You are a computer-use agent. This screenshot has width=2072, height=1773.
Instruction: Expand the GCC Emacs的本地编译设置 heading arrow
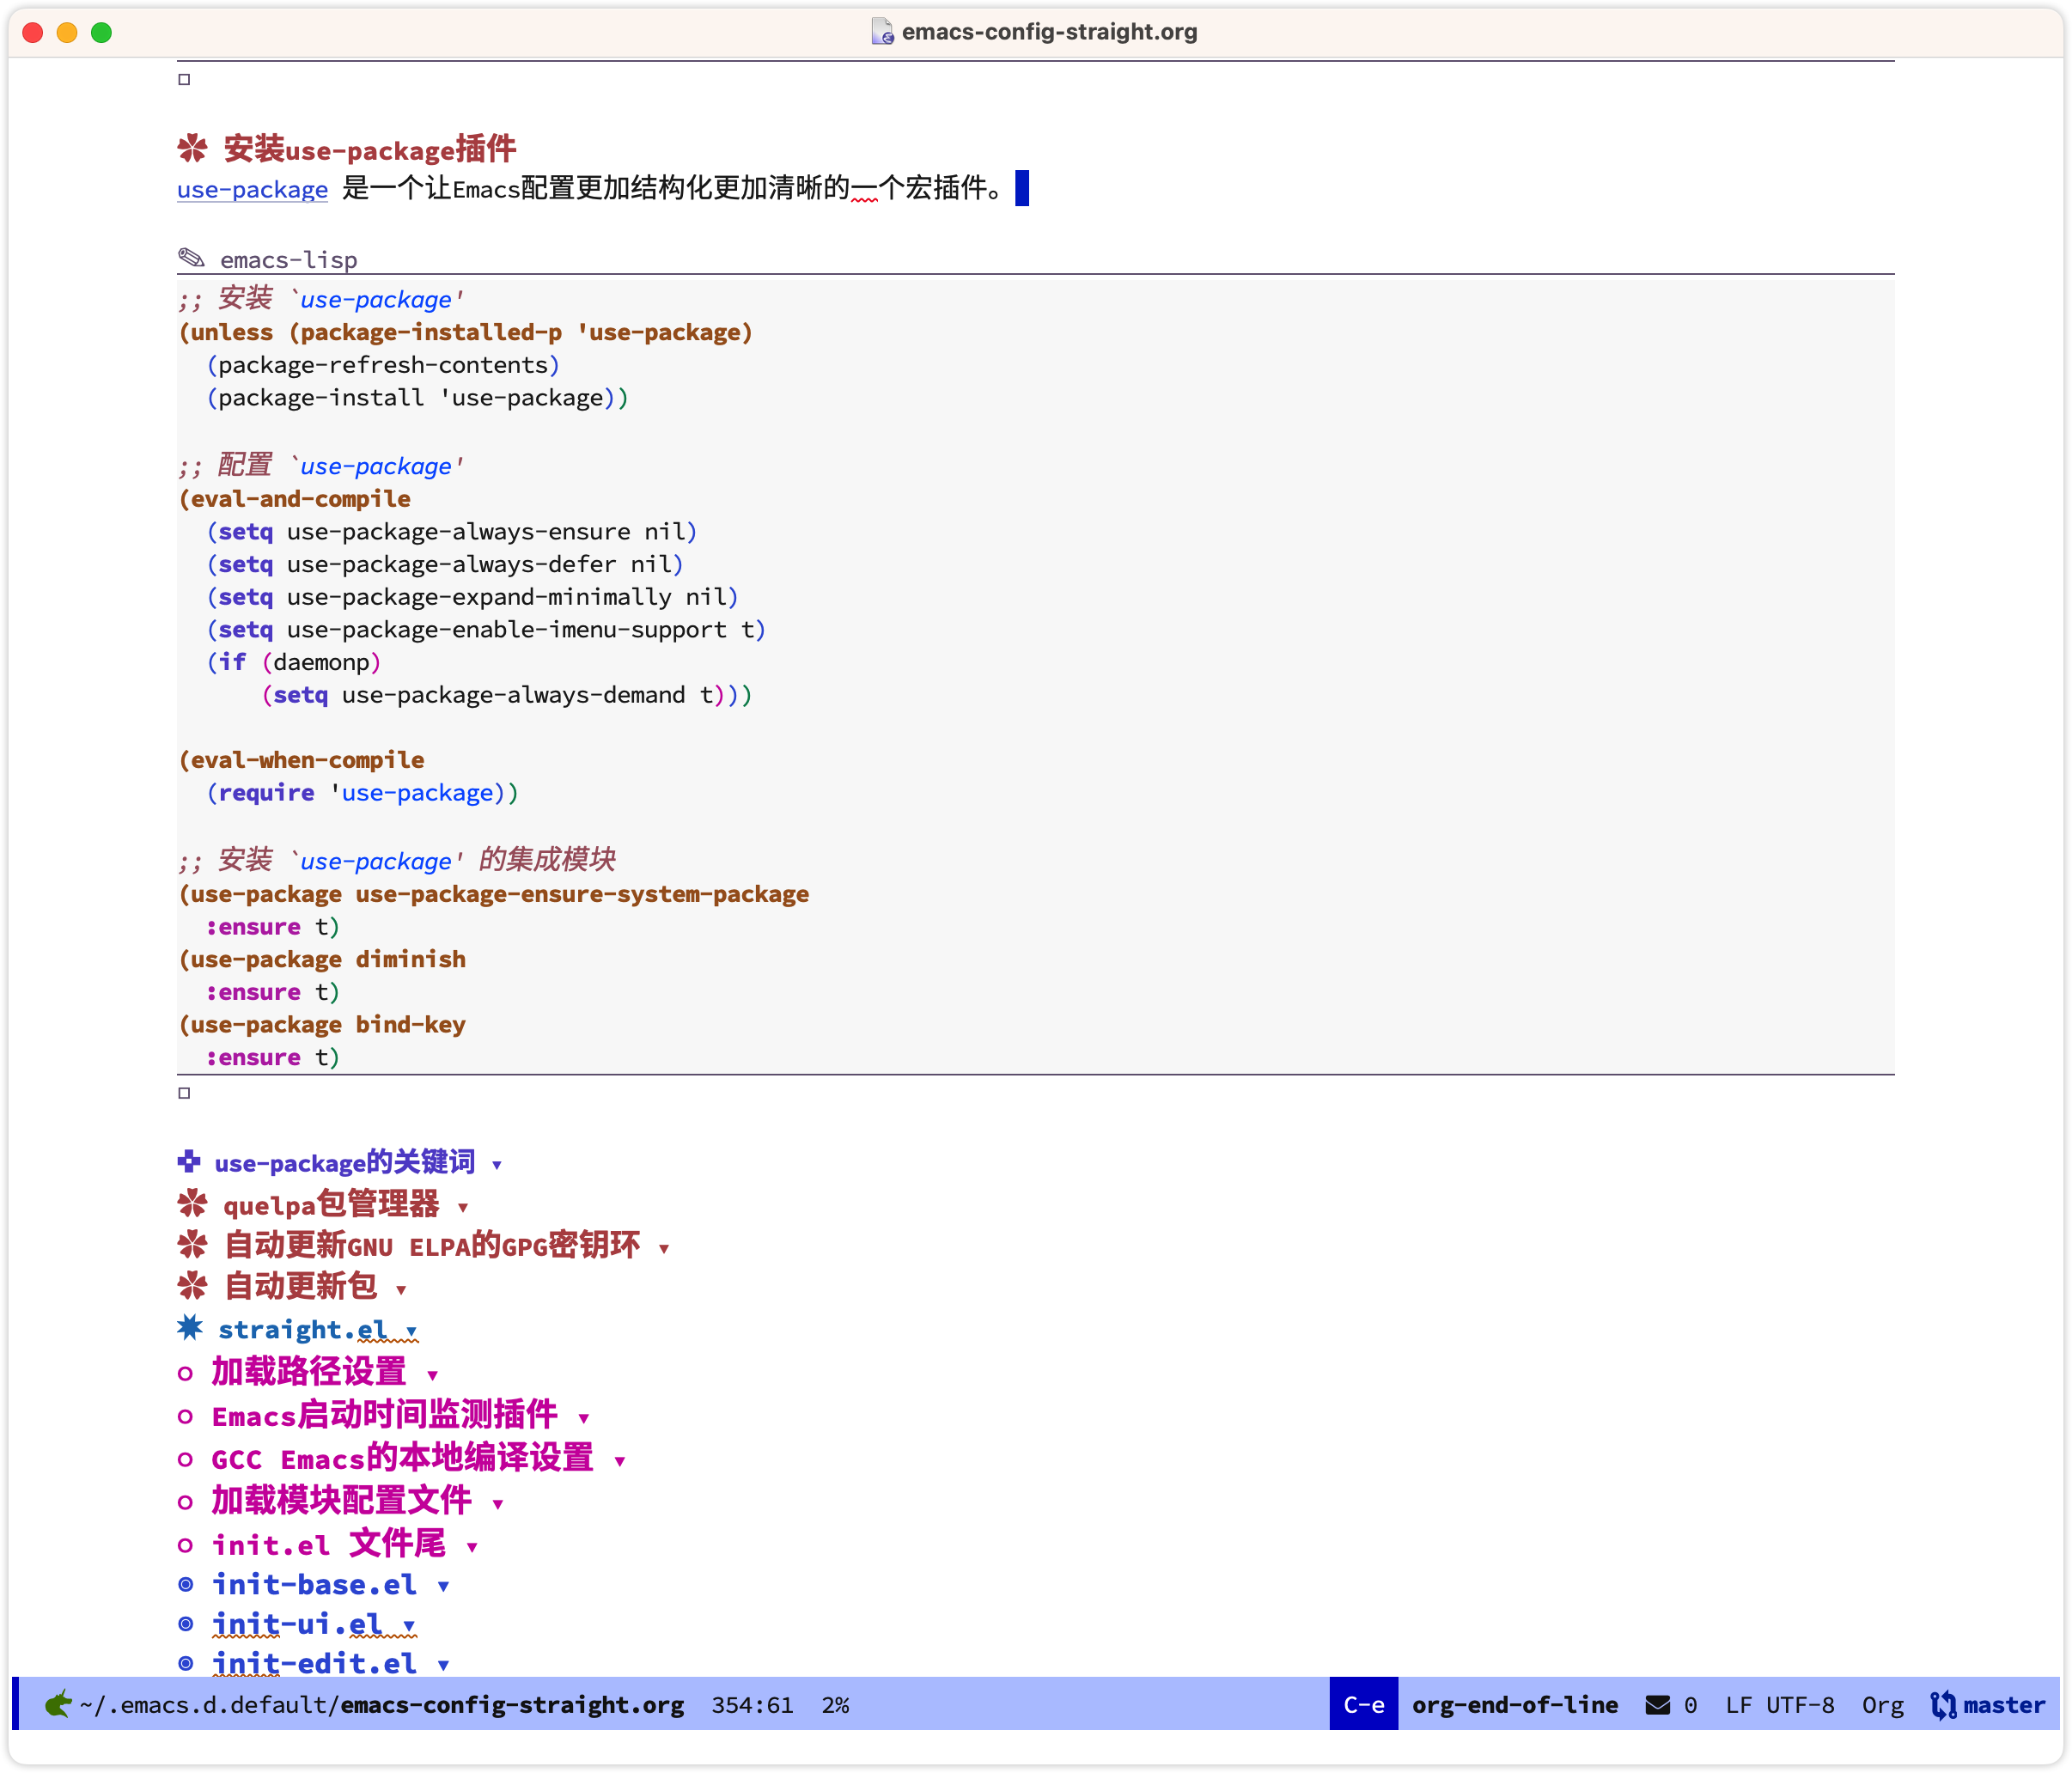pyautogui.click(x=620, y=1462)
